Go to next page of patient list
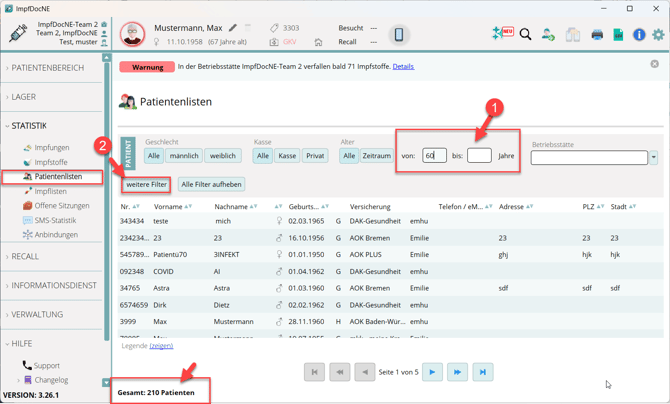Screen dimensions: 670x404 pos(432,372)
